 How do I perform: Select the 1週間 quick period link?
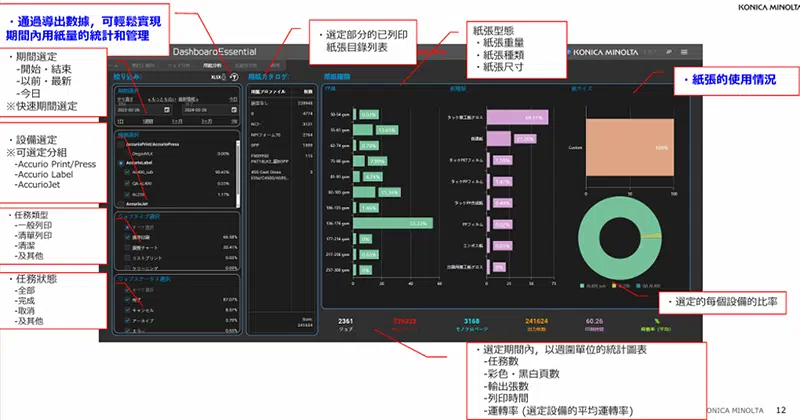(x=148, y=121)
